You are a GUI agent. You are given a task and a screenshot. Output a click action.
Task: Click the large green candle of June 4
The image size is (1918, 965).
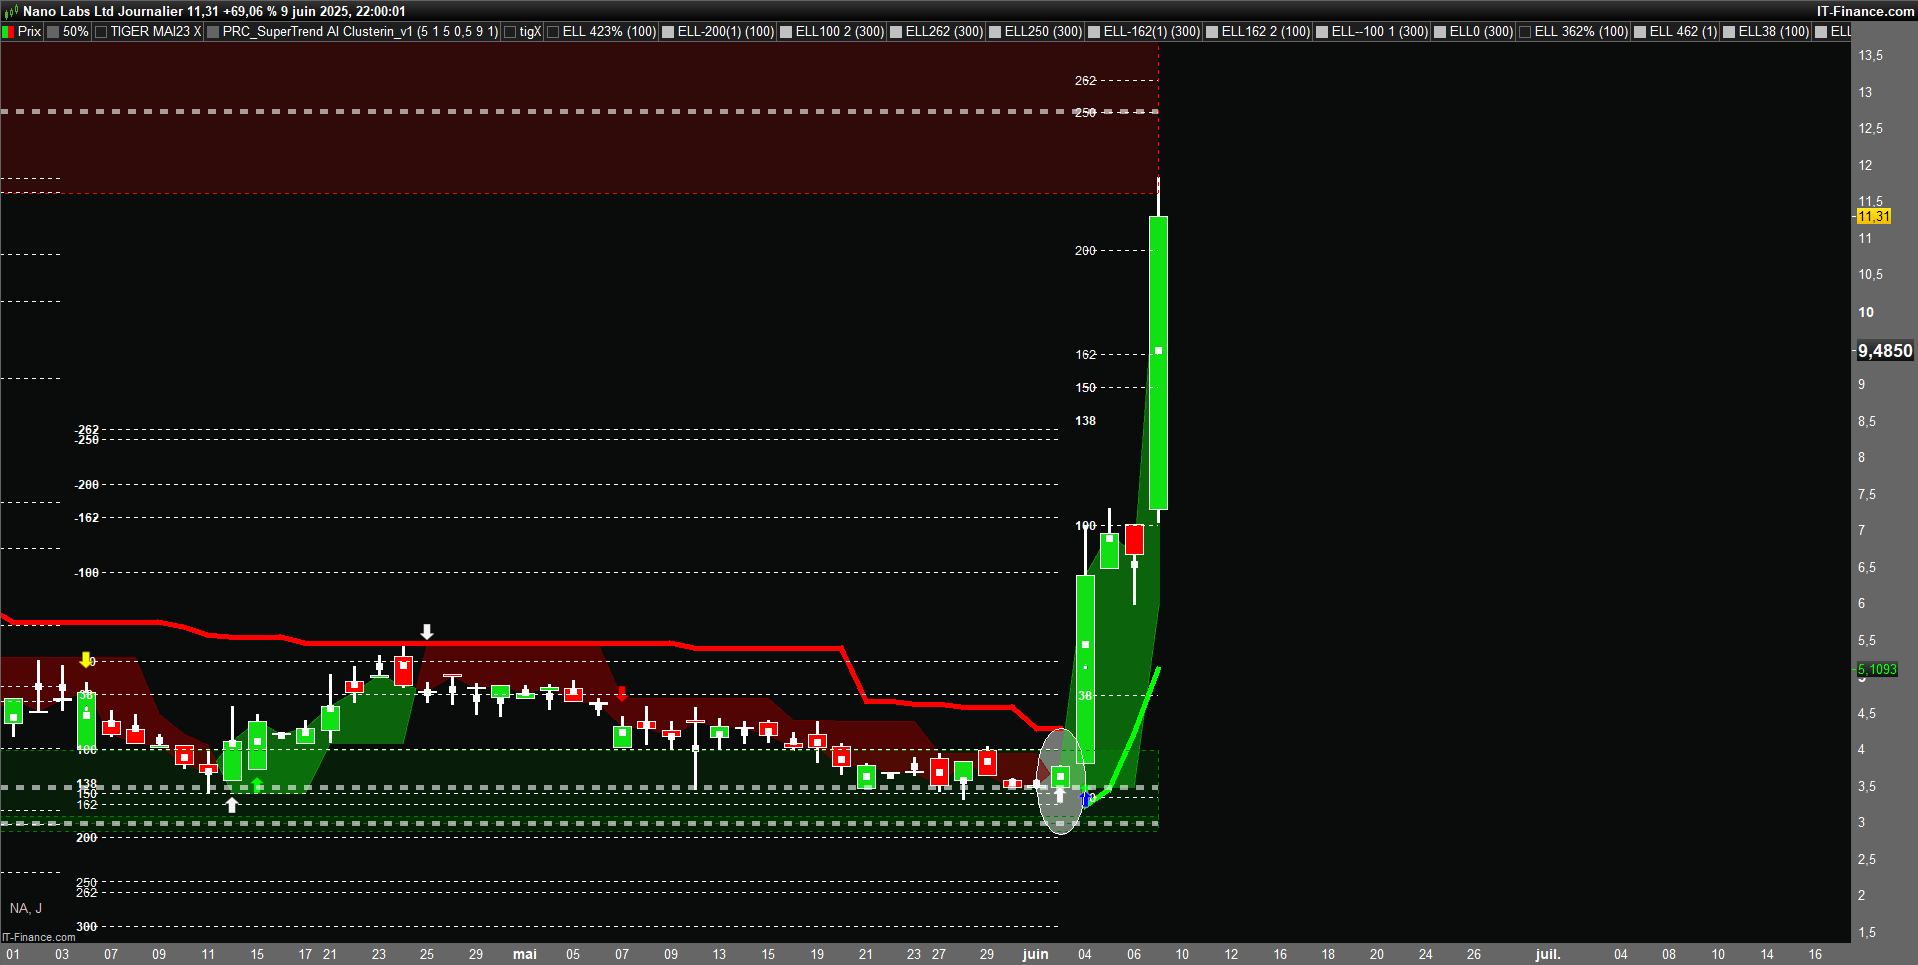(x=1085, y=669)
